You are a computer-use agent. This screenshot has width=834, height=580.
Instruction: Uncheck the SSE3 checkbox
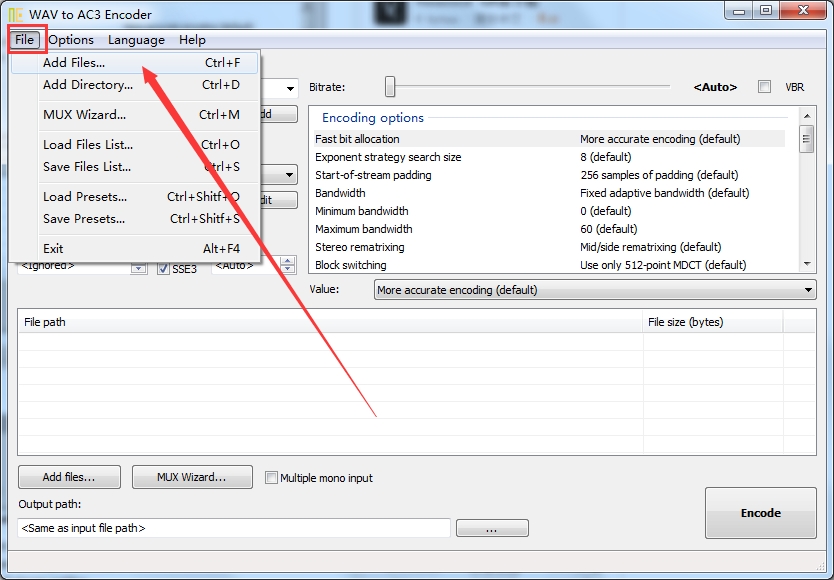(x=163, y=269)
